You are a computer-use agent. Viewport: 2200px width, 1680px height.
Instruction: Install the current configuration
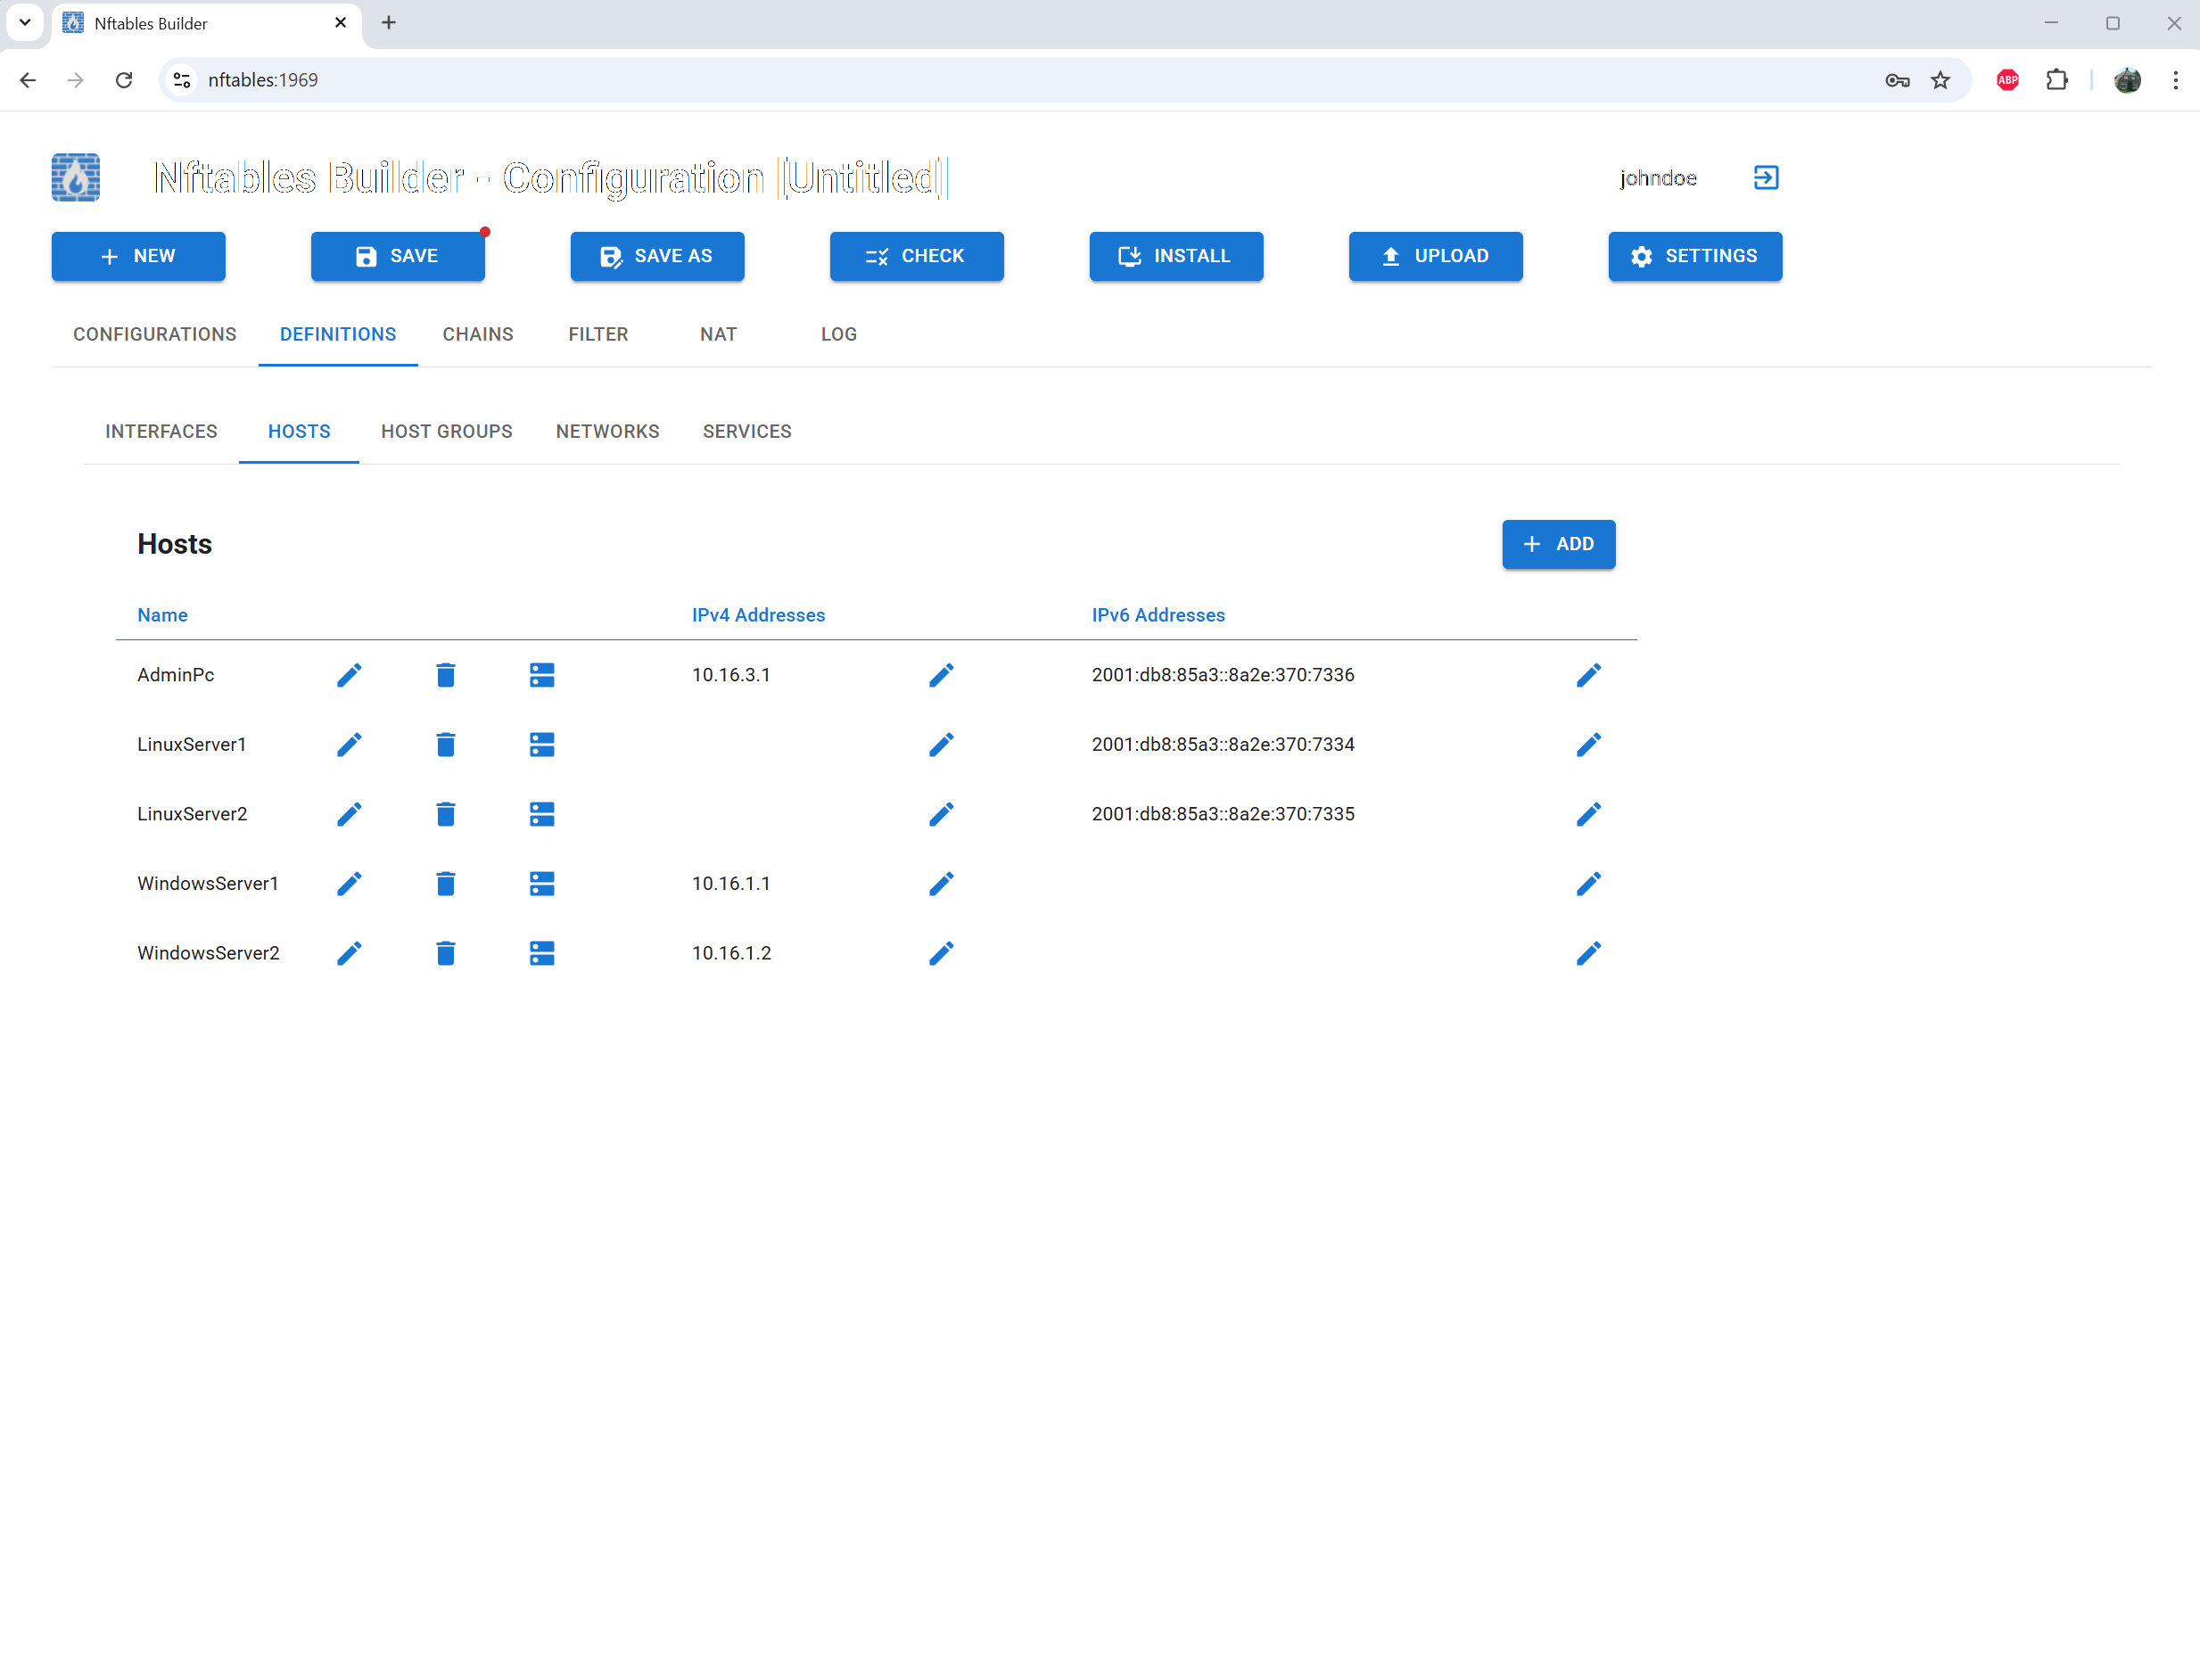1176,256
